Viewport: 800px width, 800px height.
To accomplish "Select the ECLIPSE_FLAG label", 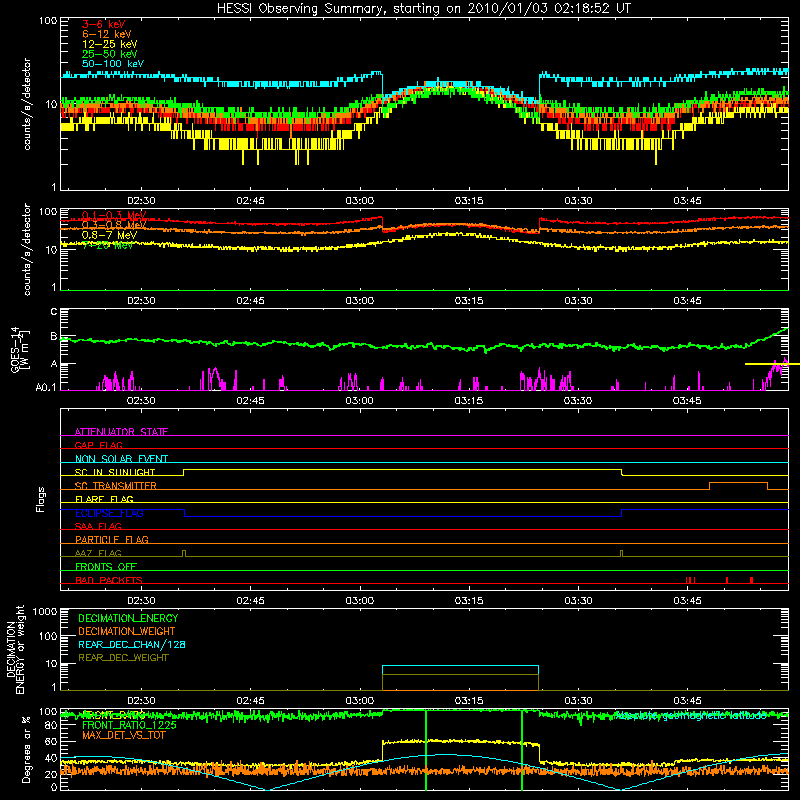I will click(x=109, y=513).
